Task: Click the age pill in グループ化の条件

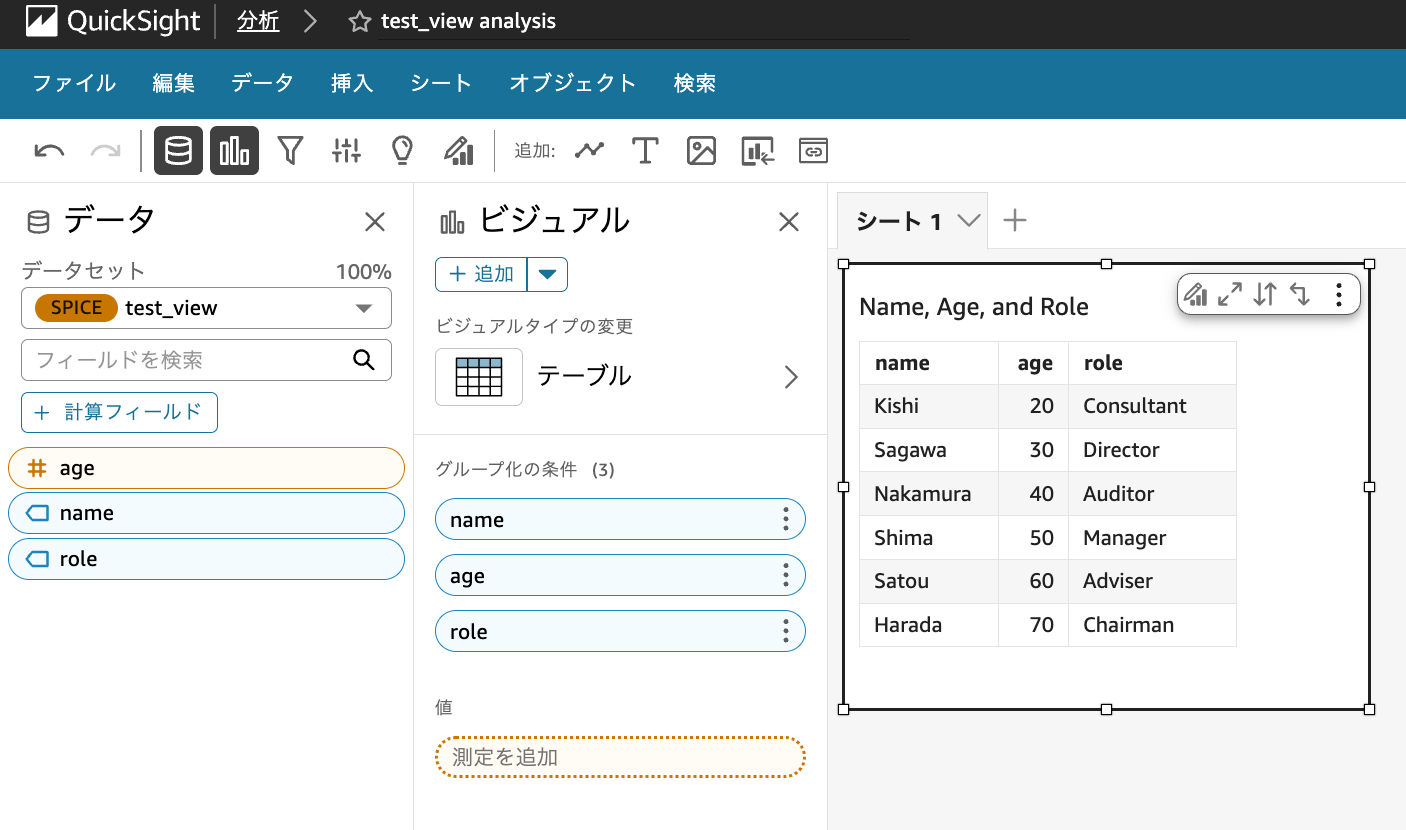Action: pos(620,575)
